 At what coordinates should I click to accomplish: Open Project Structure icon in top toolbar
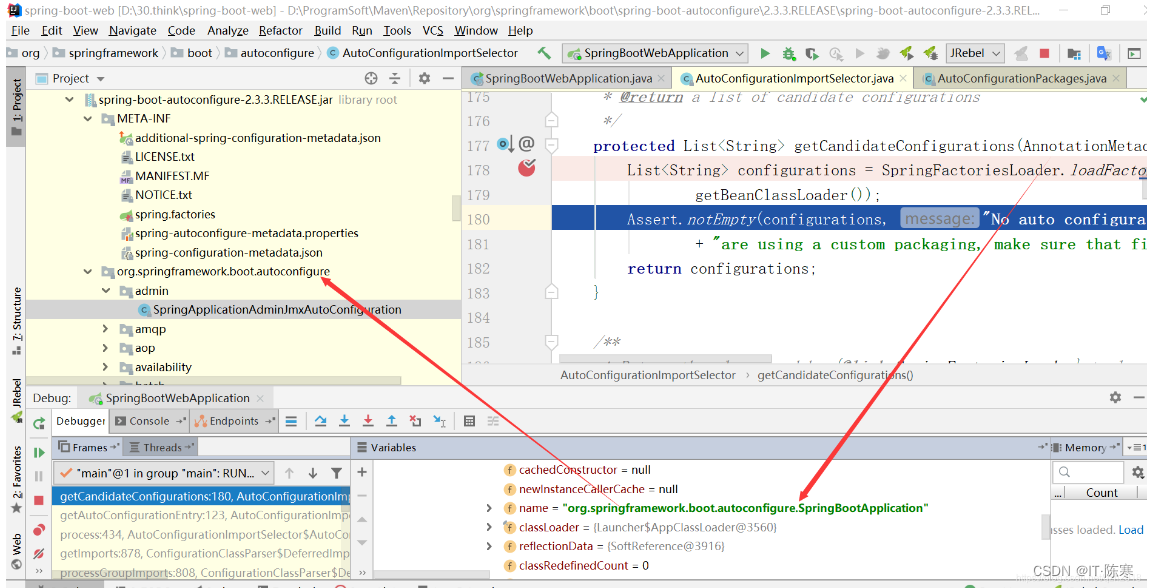[1074, 53]
